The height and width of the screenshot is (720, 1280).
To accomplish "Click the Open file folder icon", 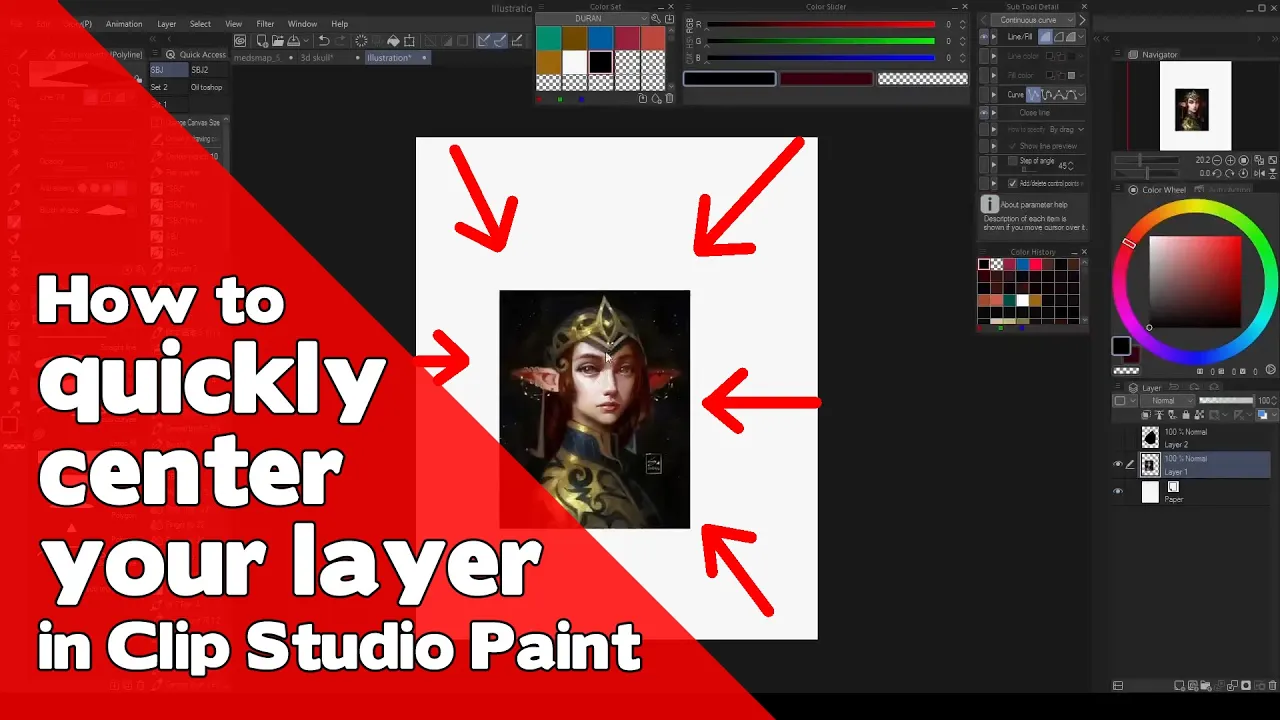I will 278,41.
